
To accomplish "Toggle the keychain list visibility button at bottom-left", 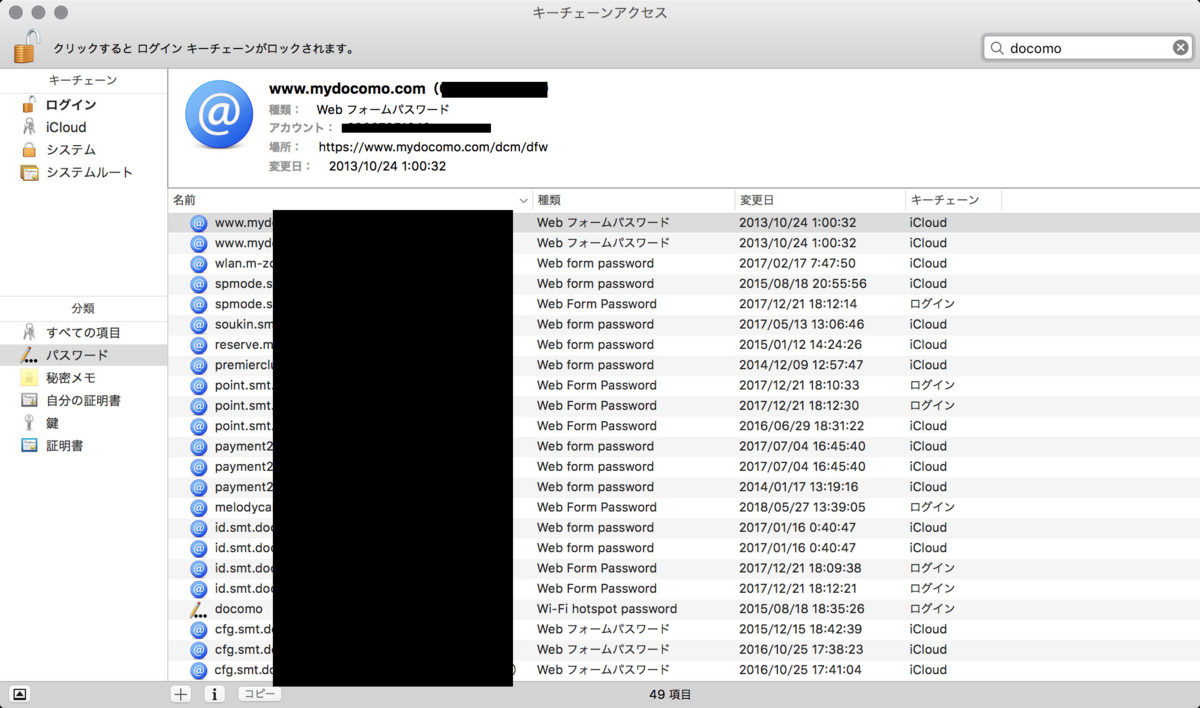I will [x=21, y=694].
